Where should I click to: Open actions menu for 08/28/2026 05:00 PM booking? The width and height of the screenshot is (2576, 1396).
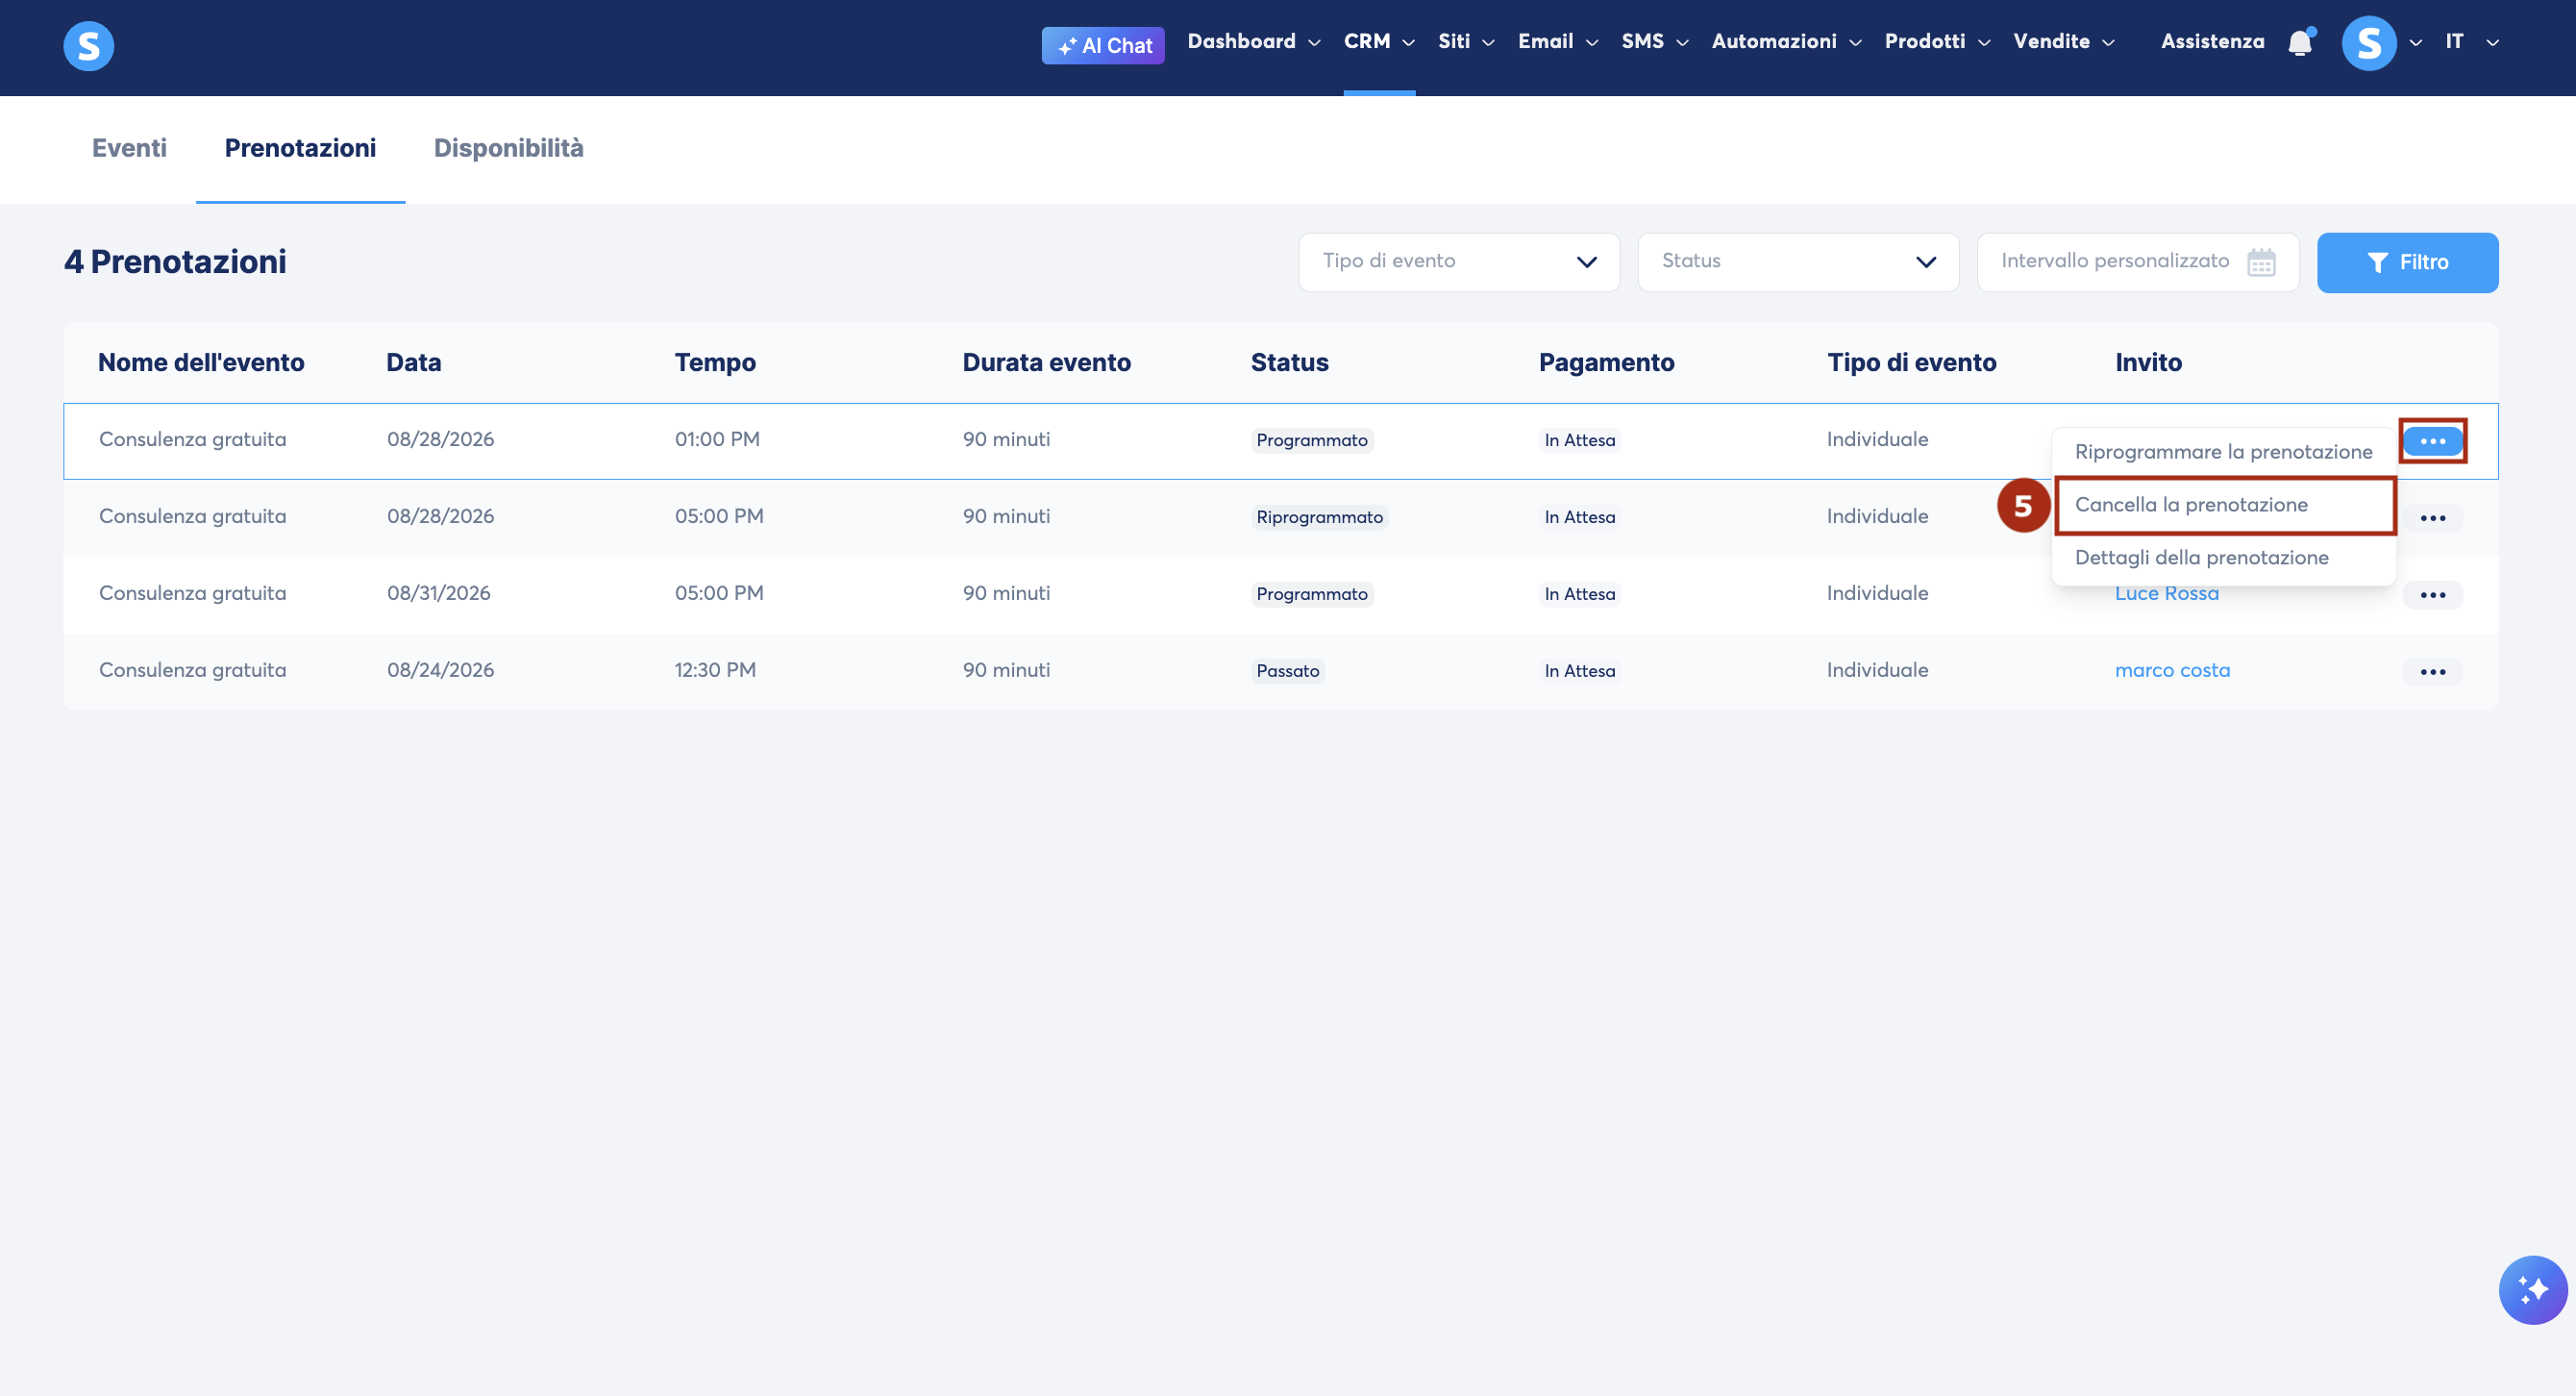(x=2432, y=518)
